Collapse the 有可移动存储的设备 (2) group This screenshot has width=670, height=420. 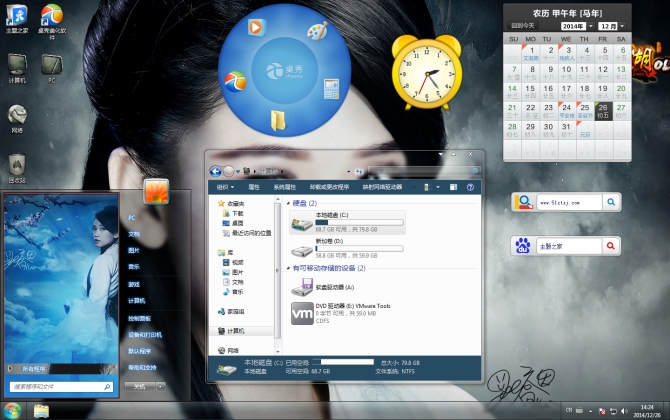pyautogui.click(x=288, y=269)
